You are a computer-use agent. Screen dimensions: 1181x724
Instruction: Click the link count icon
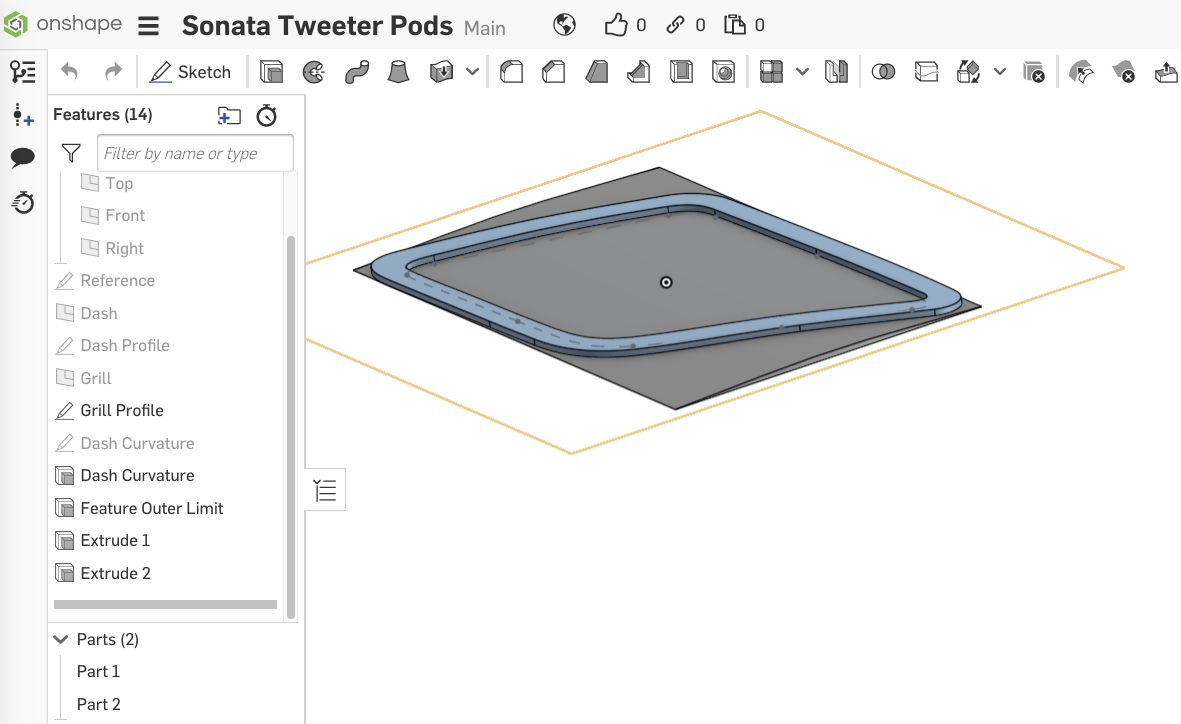tap(675, 25)
